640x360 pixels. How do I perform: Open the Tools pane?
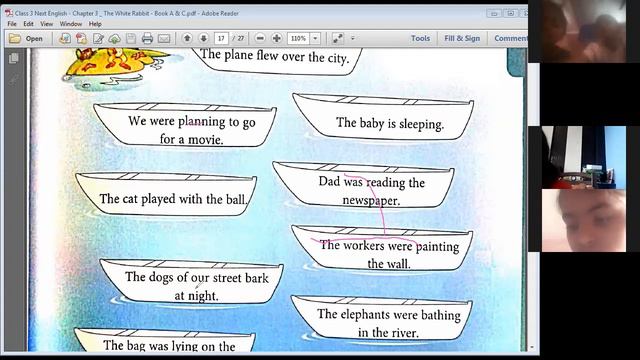(x=420, y=38)
